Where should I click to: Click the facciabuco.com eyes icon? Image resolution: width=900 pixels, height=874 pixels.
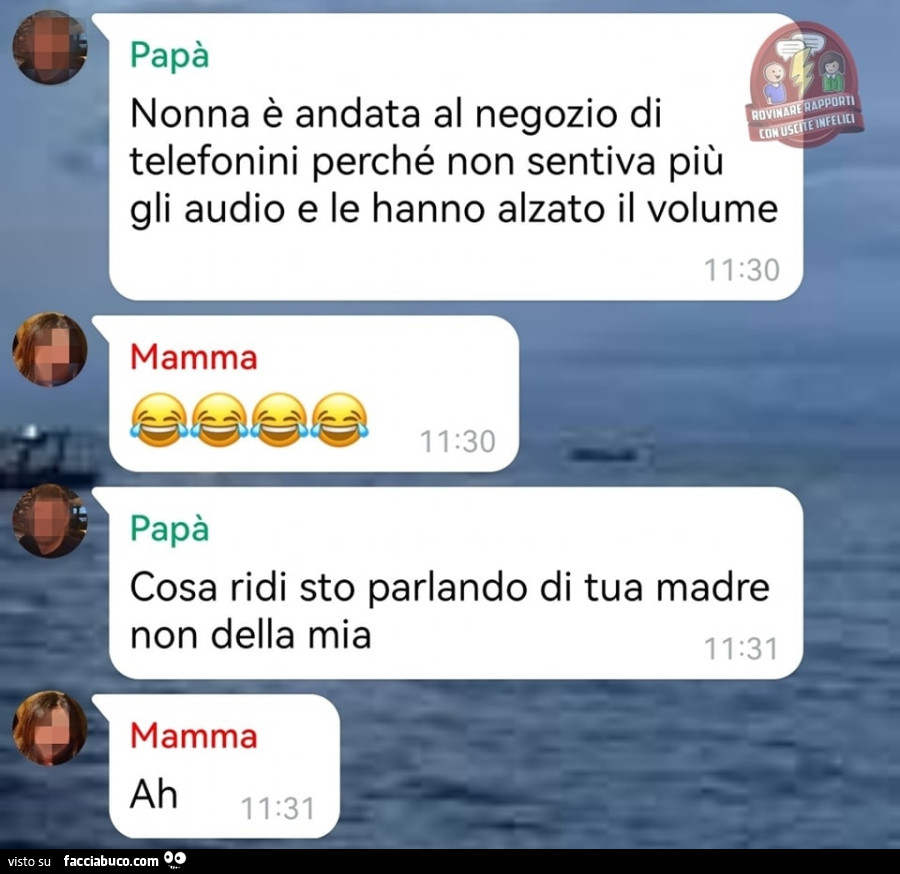pos(174,859)
